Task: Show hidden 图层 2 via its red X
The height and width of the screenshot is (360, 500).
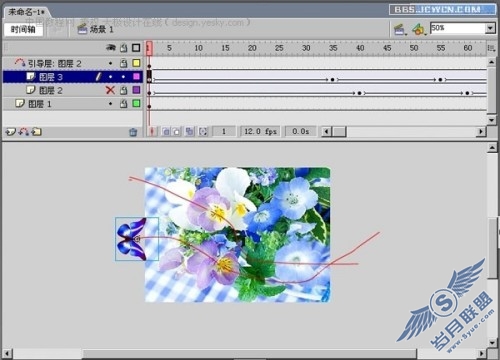Action: coord(110,90)
